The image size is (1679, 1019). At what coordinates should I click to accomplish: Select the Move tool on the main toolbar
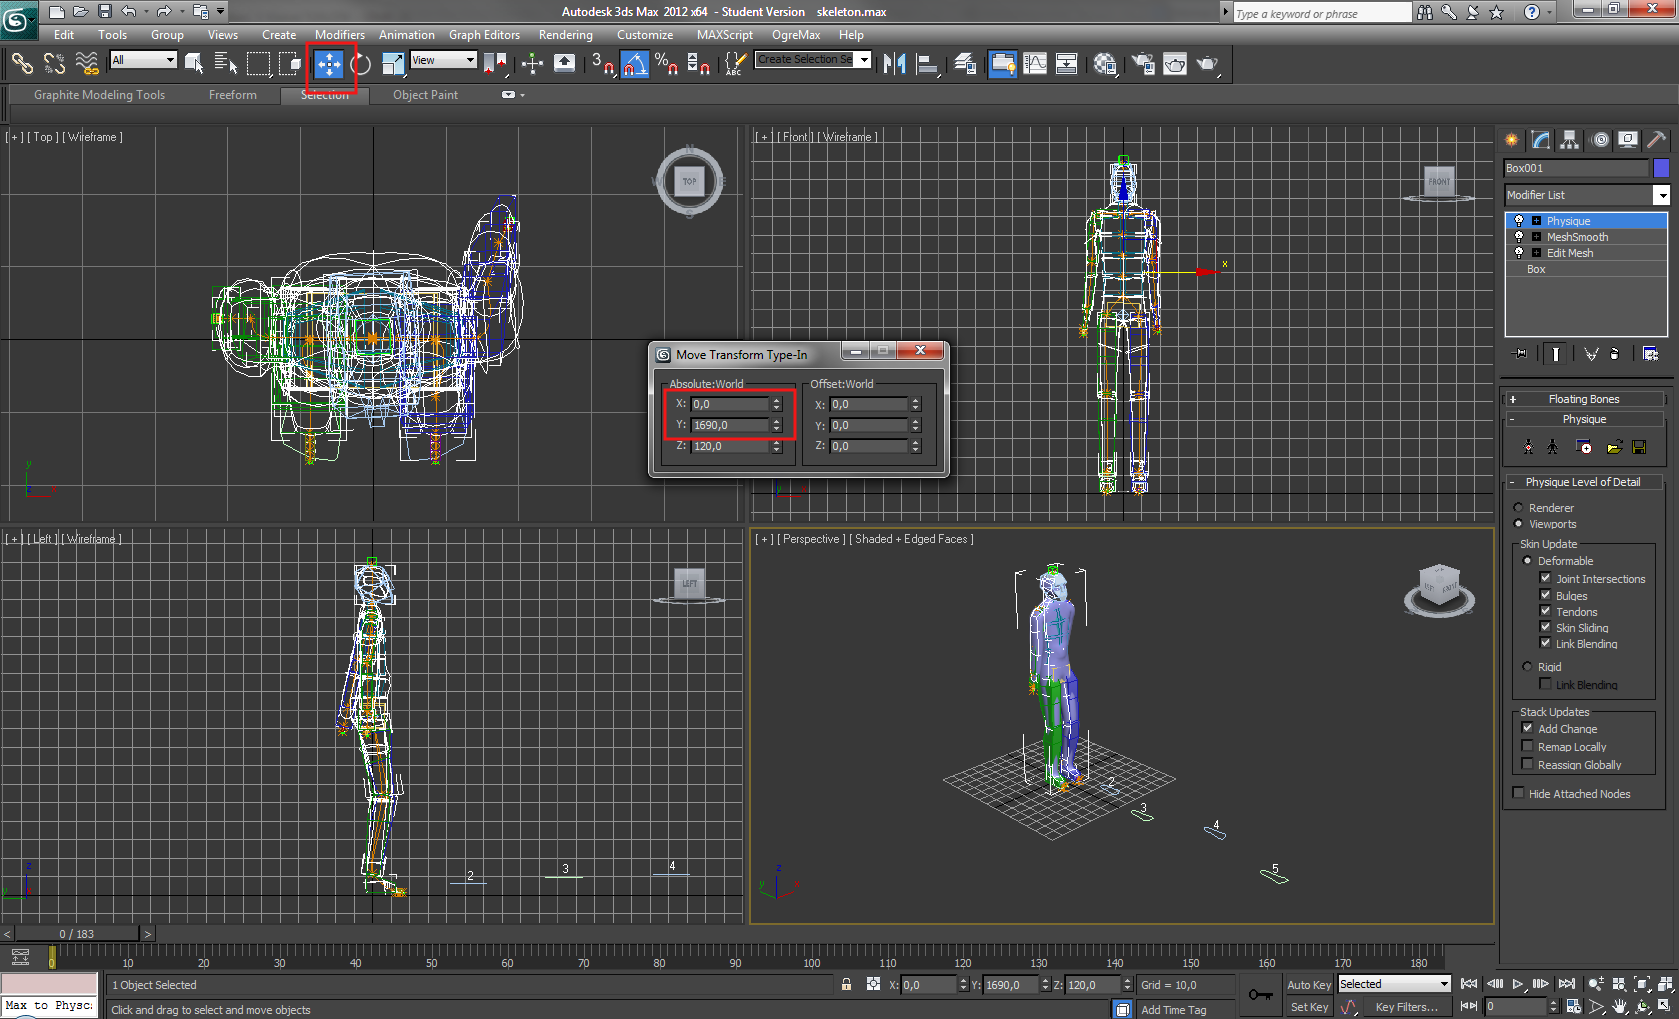click(x=328, y=64)
